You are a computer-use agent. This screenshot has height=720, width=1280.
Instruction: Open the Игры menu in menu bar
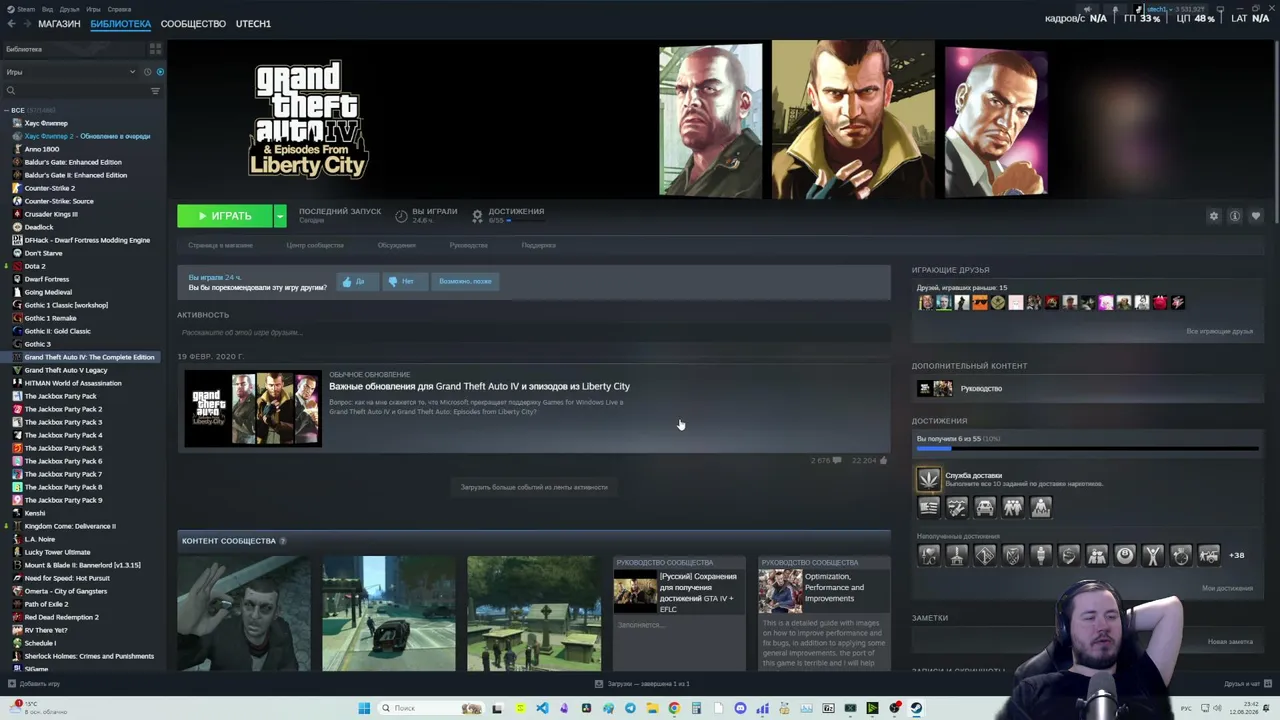(x=93, y=9)
